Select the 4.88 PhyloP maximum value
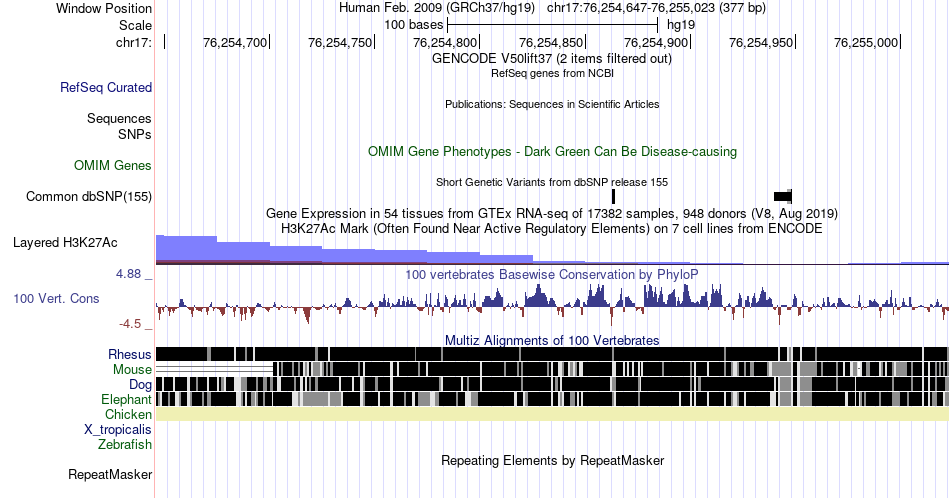Viewport: 950px width, 498px height. coord(128,274)
